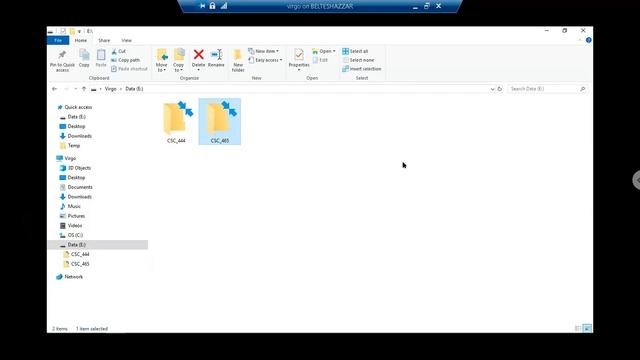The image size is (640, 360).
Task: Click Copy path in ribbon
Action: point(125,60)
